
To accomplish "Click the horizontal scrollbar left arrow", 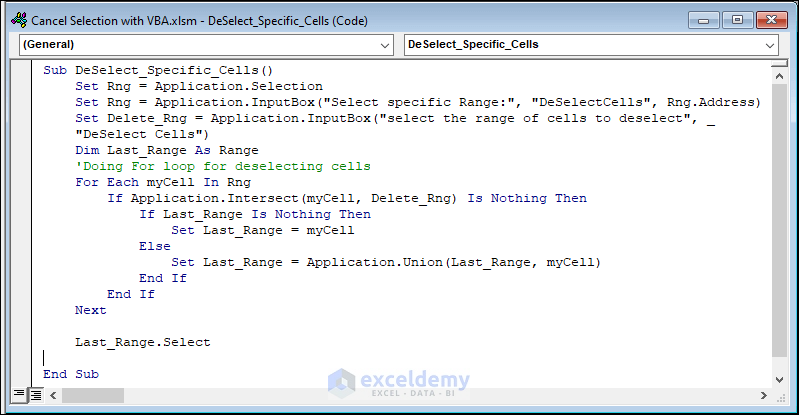I will tap(52, 394).
